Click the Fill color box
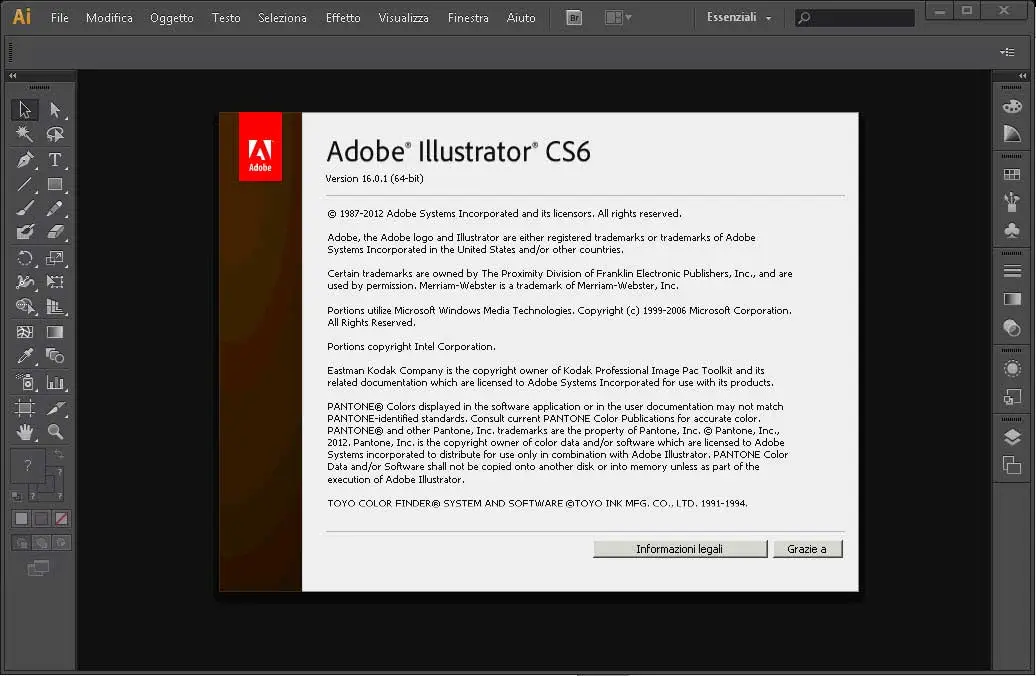The image size is (1036, 676). 28,466
